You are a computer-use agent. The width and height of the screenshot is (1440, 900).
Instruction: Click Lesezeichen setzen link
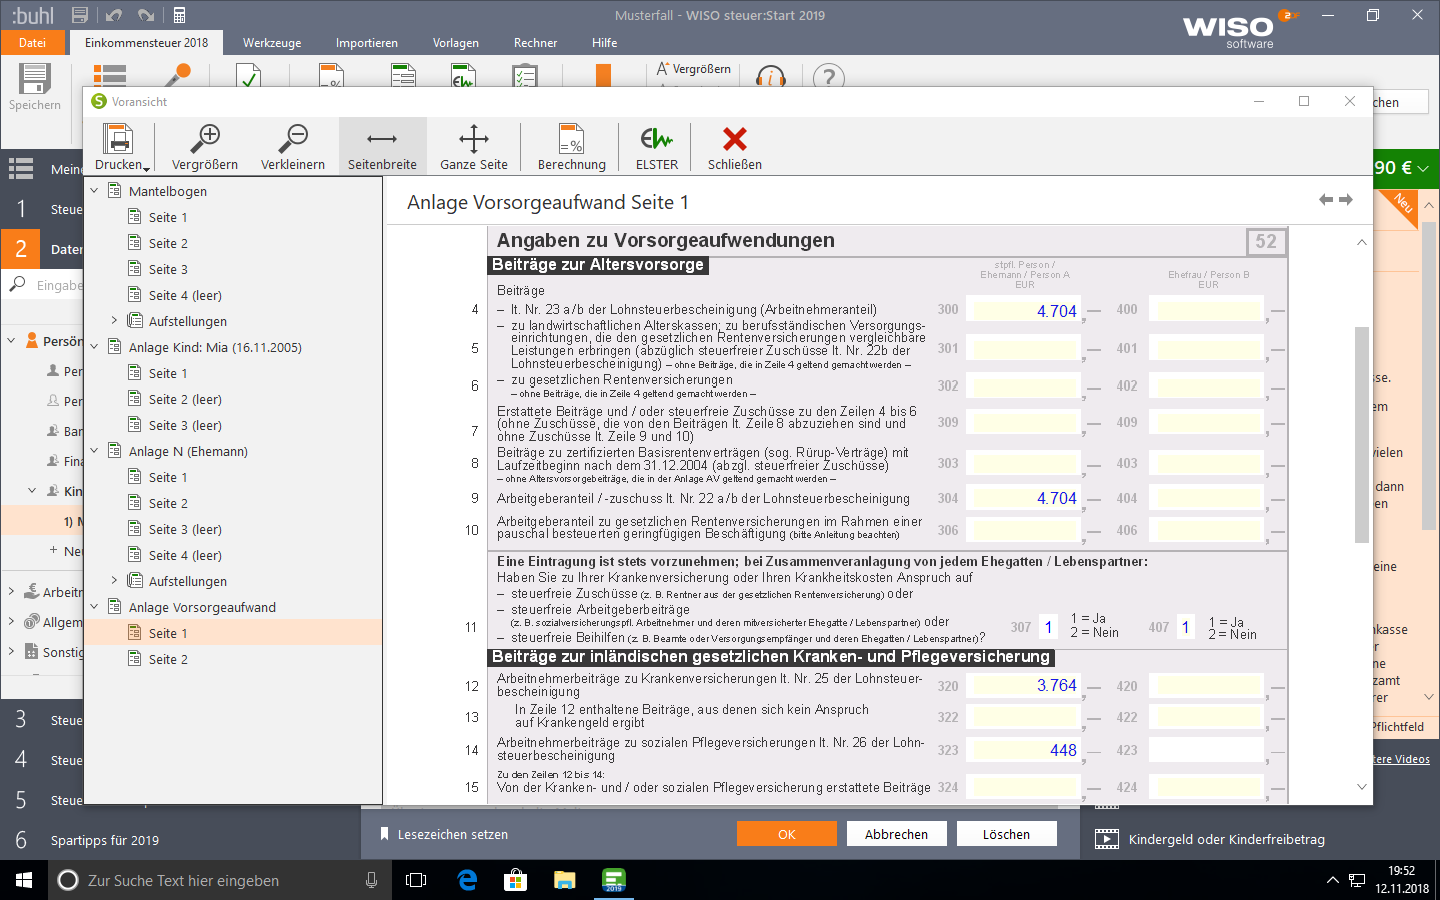[453, 834]
